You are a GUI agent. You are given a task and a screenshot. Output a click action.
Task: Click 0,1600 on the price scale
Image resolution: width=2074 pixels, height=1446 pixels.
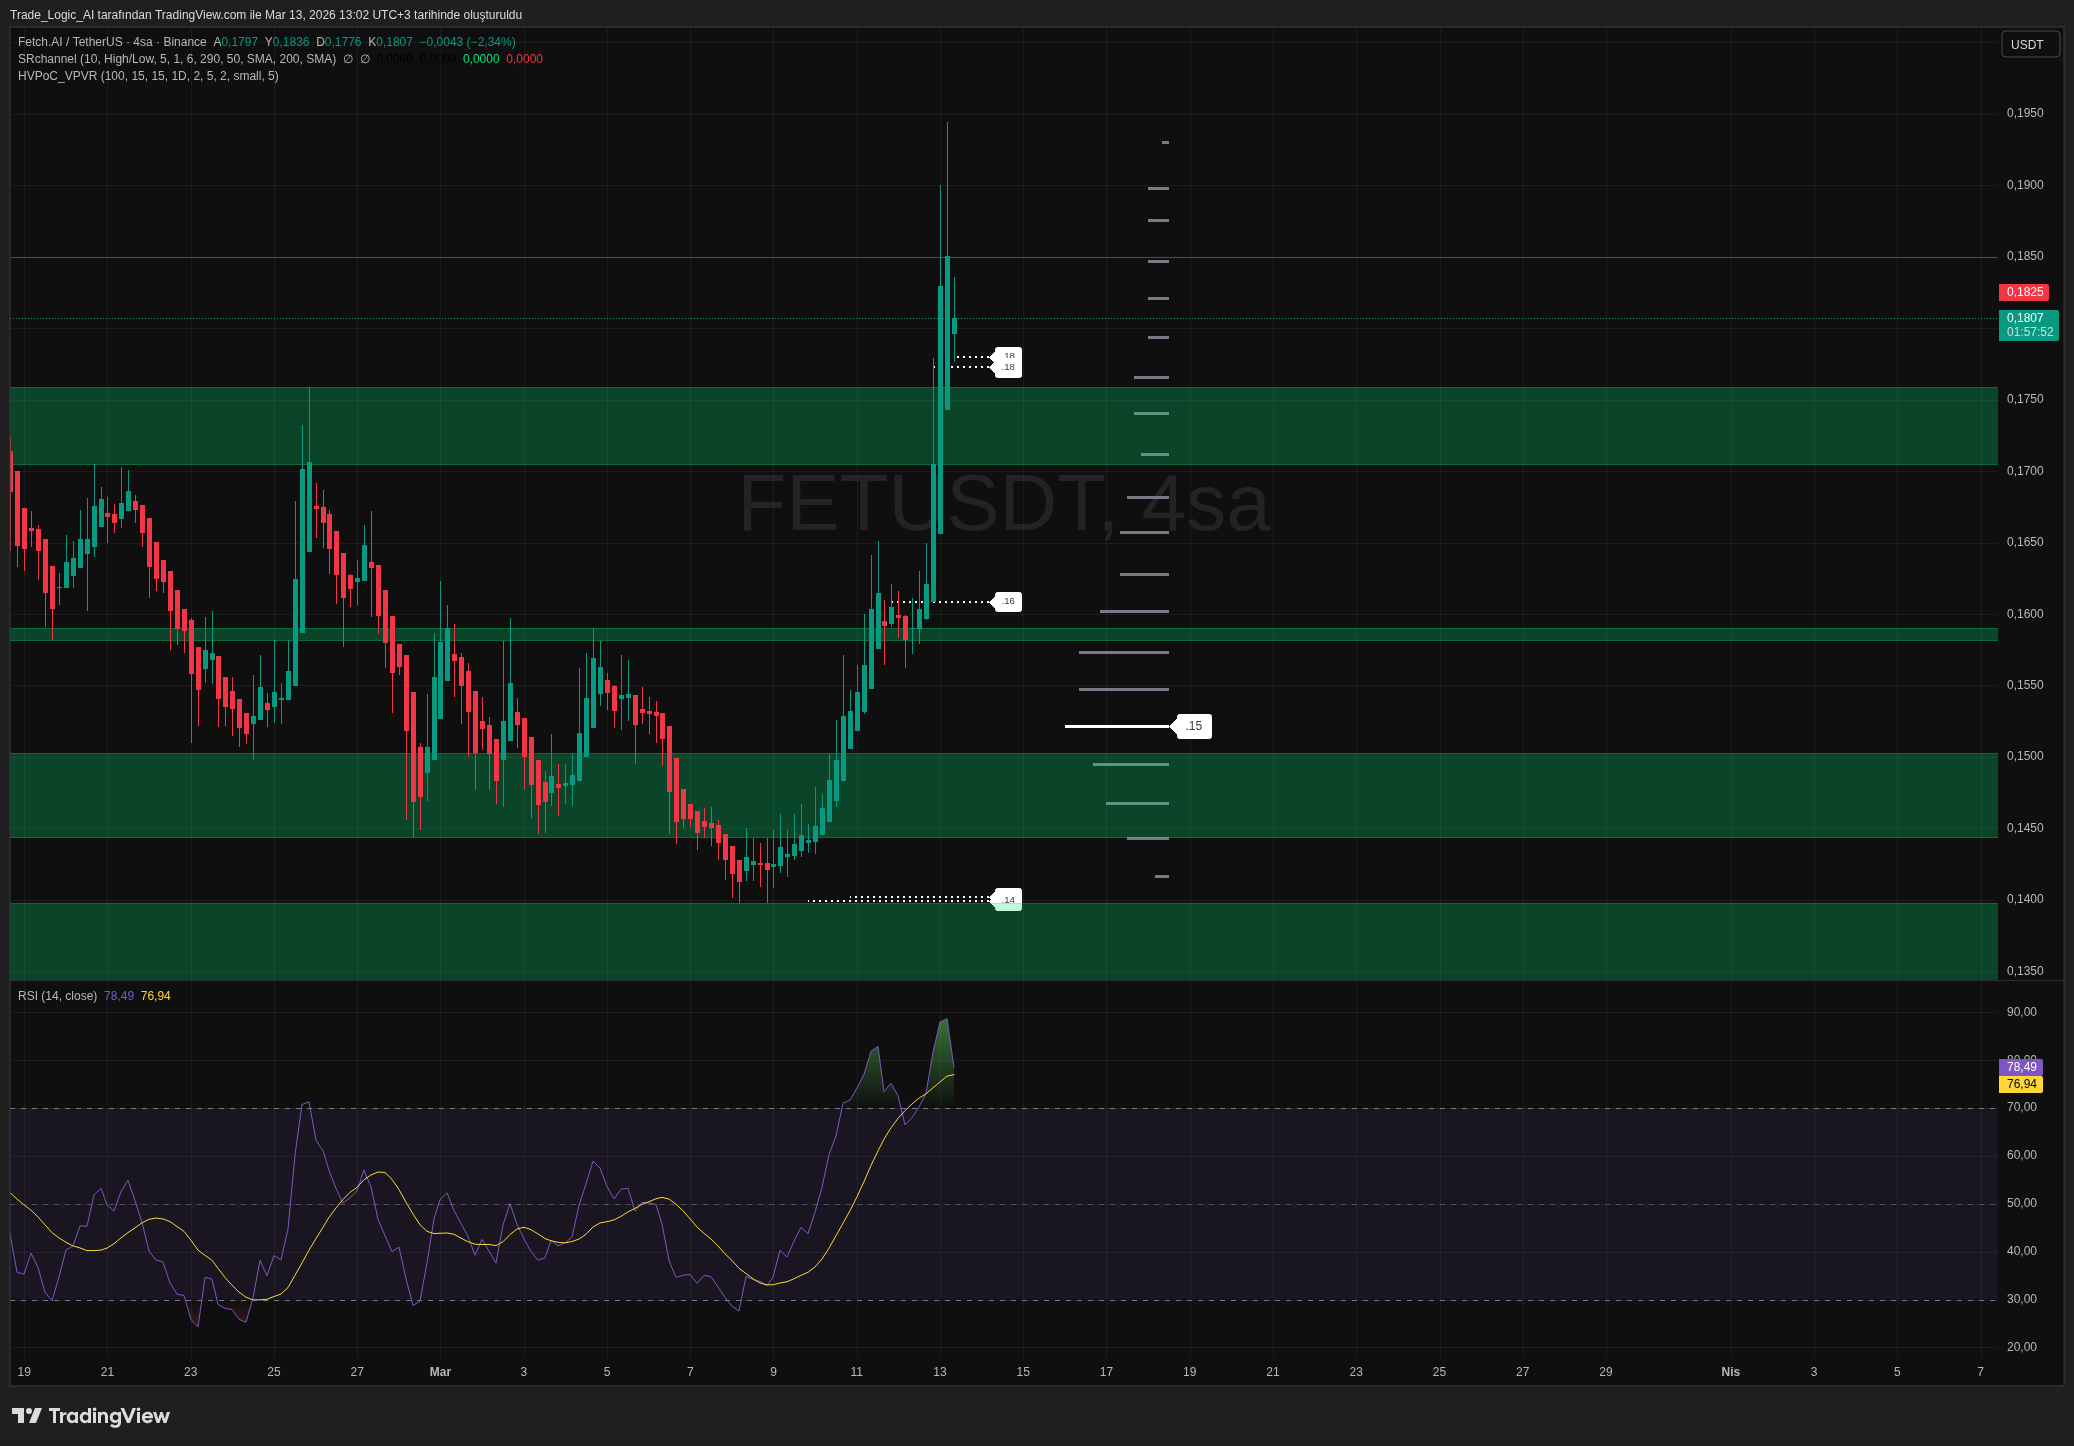click(x=2025, y=614)
